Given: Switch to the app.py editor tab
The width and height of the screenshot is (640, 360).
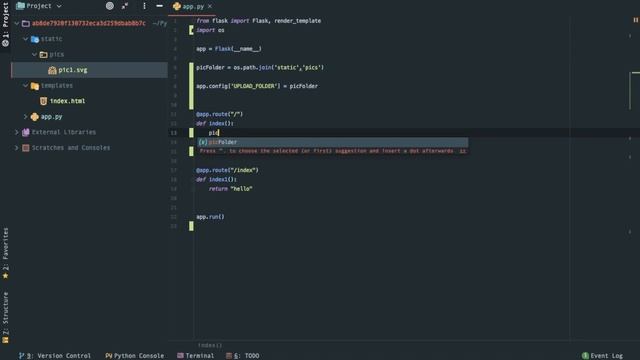Looking at the screenshot, I should click(193, 6).
